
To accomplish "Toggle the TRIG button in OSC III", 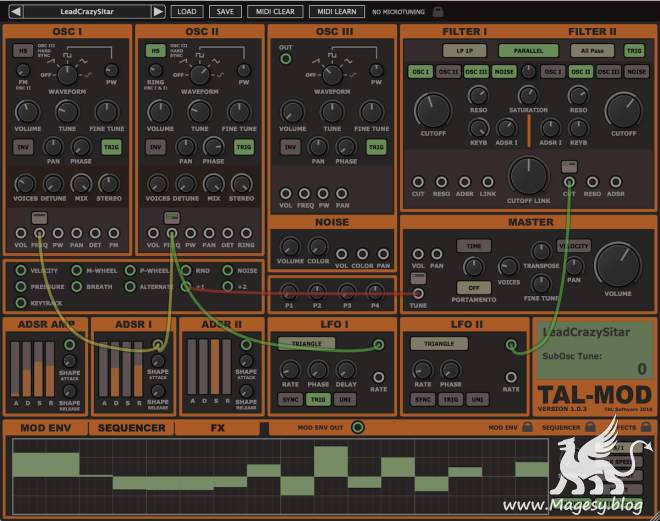I will (x=376, y=147).
